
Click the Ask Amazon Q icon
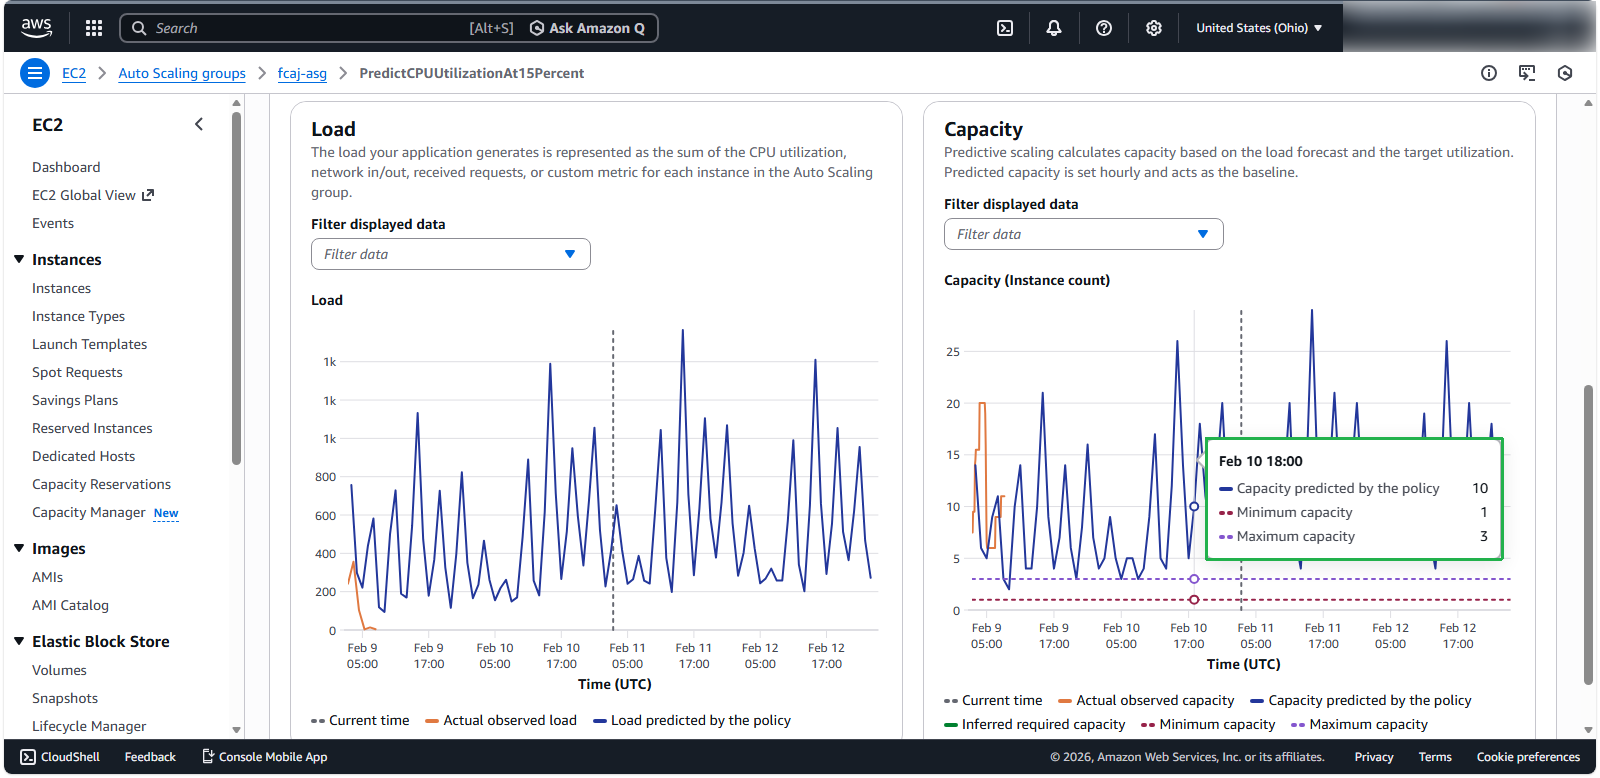pos(537,28)
